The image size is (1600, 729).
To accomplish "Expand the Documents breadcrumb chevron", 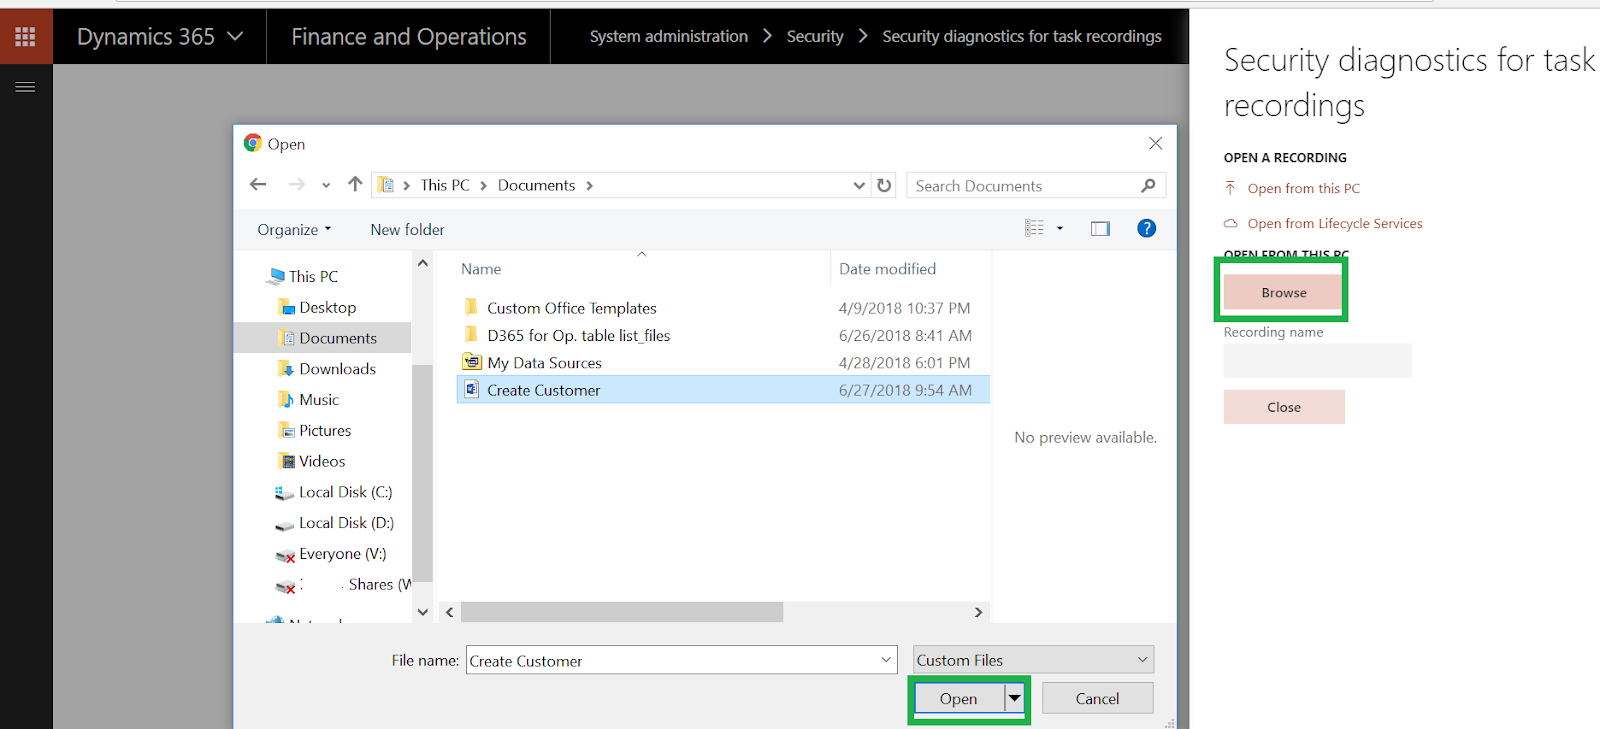I will pos(589,185).
